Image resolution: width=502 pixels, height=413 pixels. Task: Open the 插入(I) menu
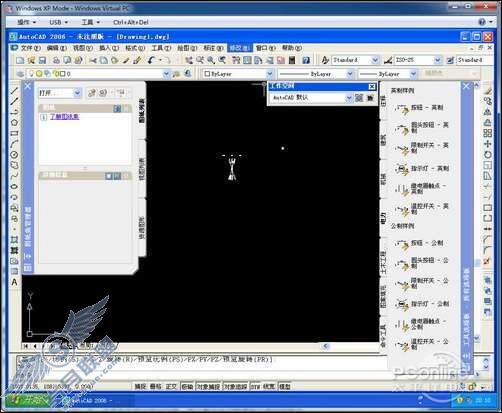tap(109, 48)
